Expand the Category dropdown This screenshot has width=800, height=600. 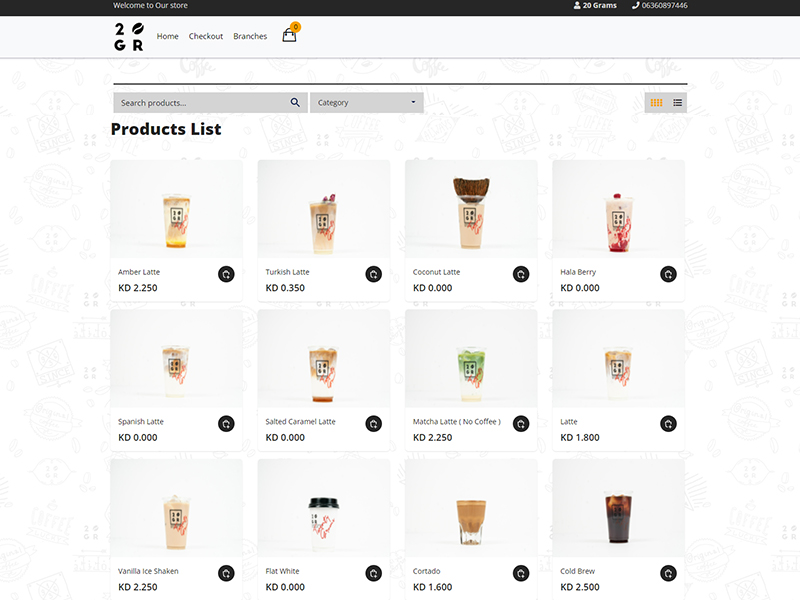pos(367,103)
